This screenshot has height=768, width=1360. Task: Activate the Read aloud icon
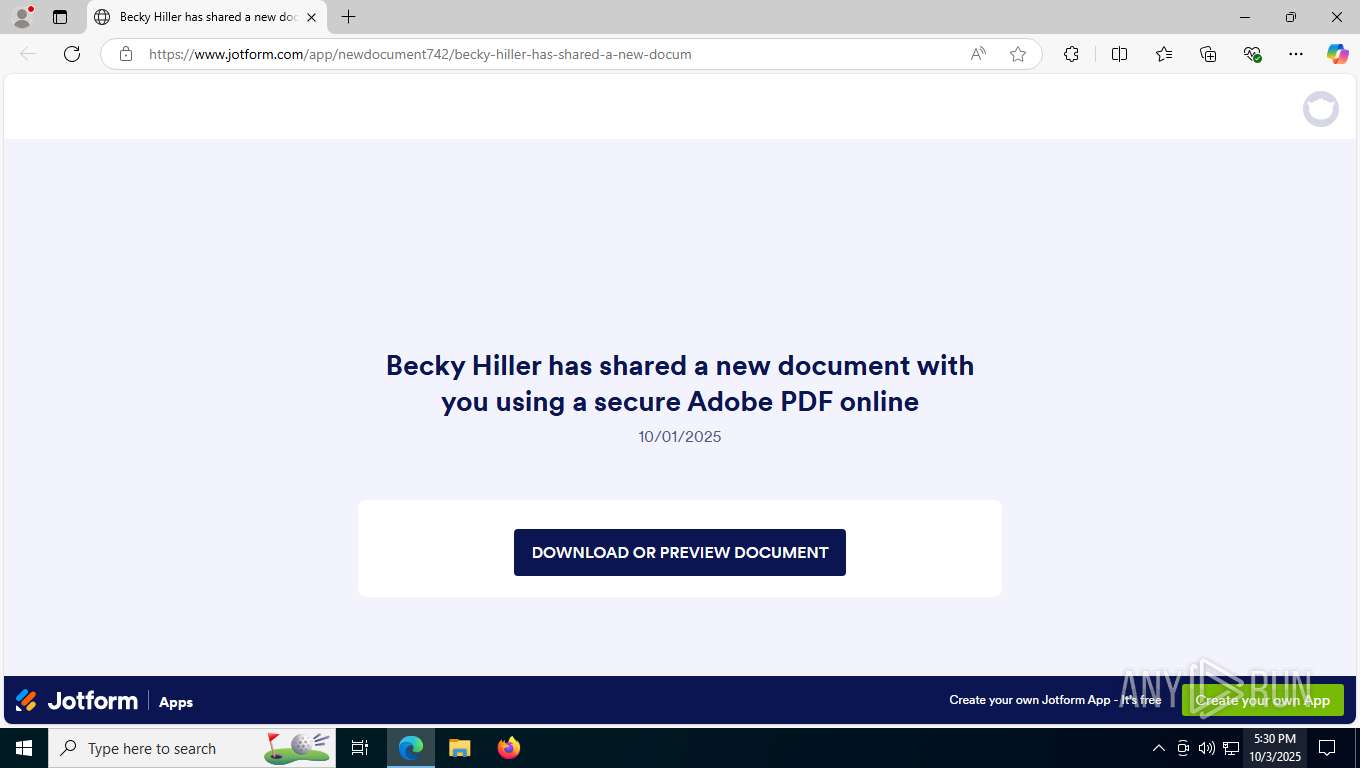(x=978, y=54)
